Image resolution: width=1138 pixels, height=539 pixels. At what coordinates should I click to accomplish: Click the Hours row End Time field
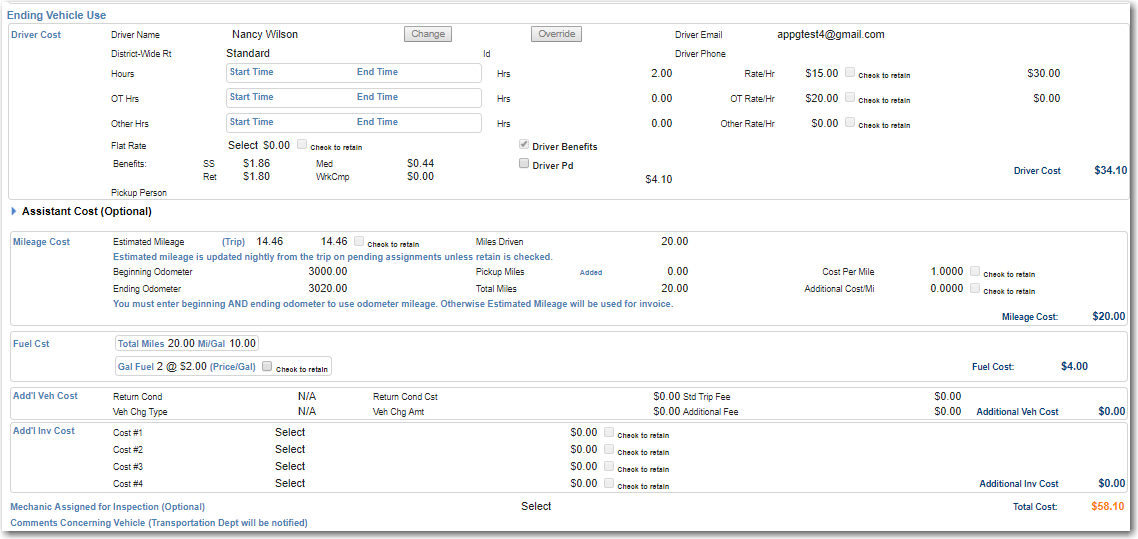[377, 72]
